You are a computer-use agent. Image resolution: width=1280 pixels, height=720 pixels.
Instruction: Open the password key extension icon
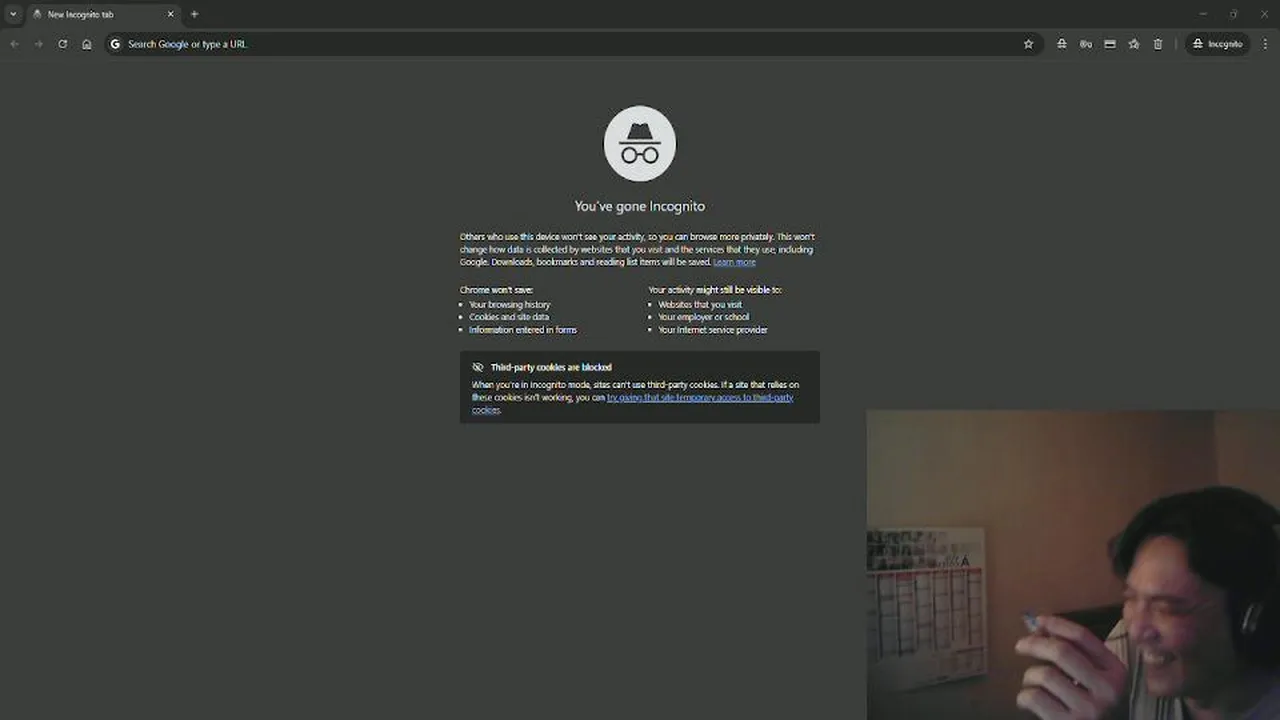tap(1085, 44)
